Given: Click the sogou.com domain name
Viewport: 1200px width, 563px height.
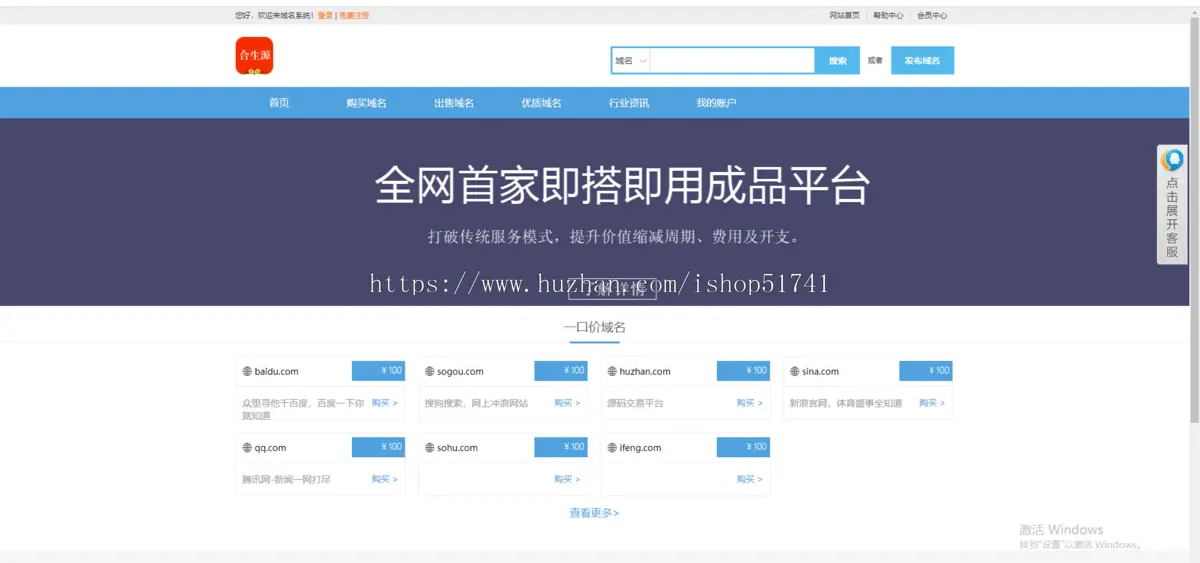Looking at the screenshot, I should click(460, 371).
